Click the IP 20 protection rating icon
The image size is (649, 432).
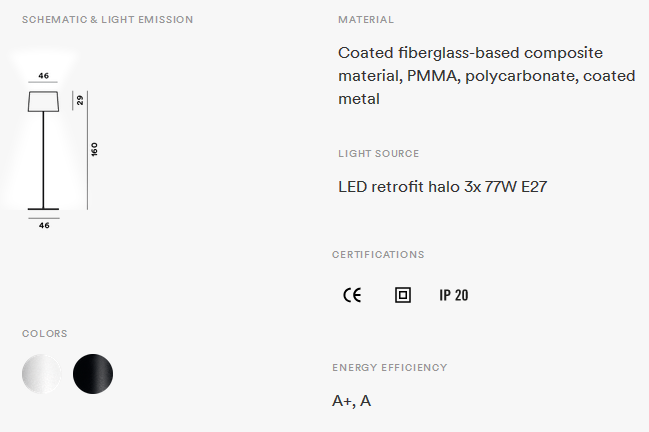[454, 295]
